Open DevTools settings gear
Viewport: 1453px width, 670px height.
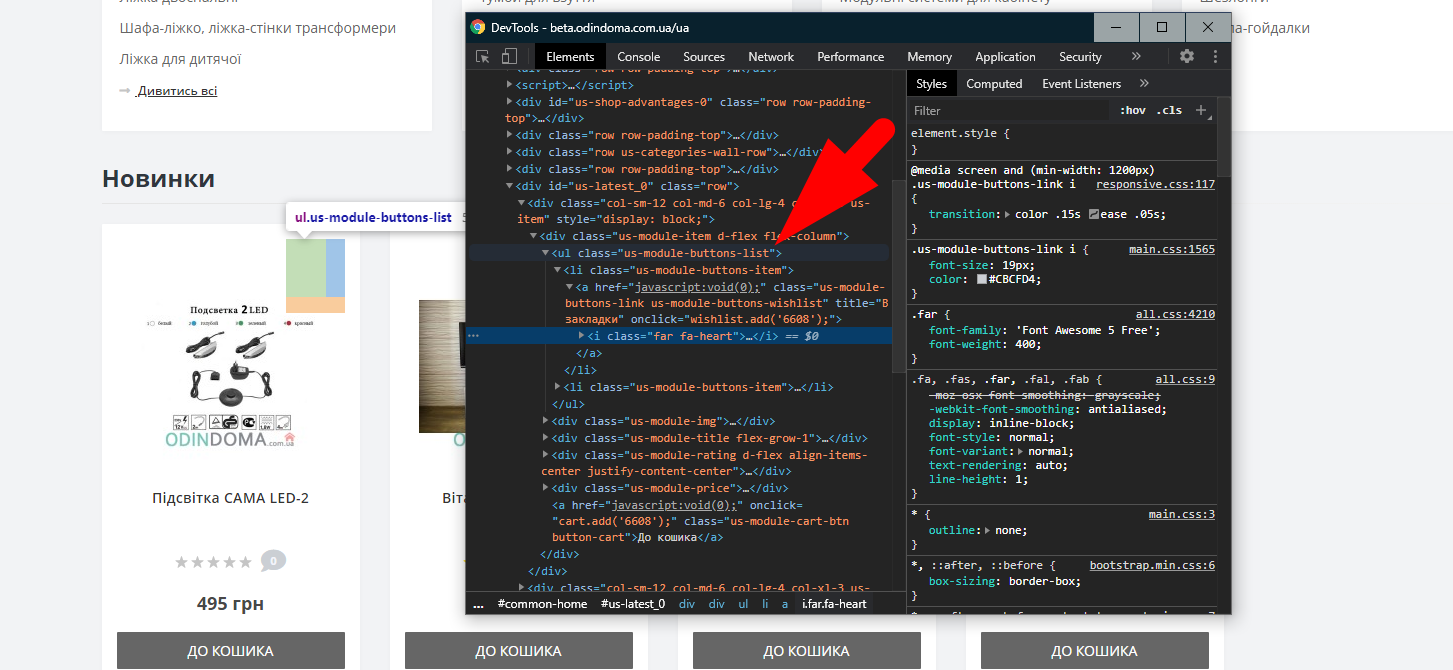[x=1186, y=57]
